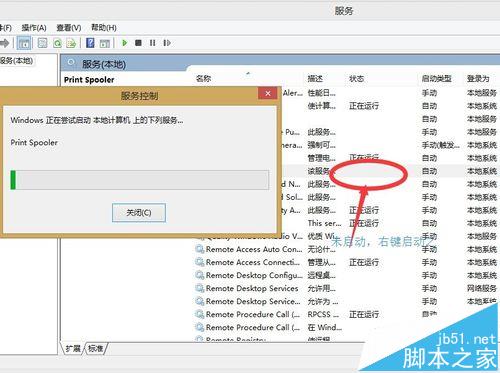
Task: Switch to the 扩展 tab
Action: (x=73, y=349)
